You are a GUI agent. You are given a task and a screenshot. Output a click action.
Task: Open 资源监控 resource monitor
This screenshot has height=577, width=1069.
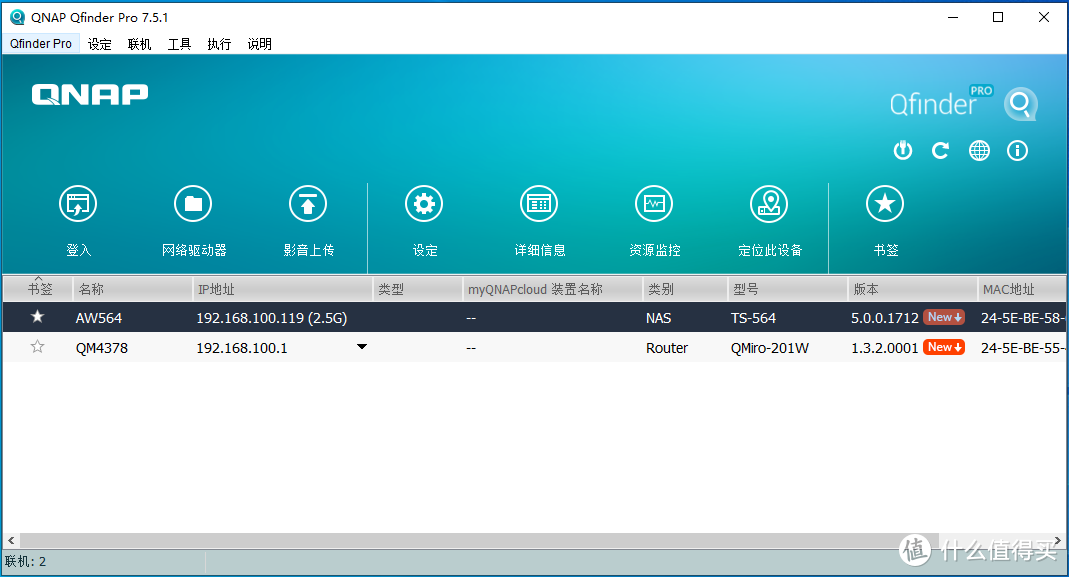tap(654, 204)
